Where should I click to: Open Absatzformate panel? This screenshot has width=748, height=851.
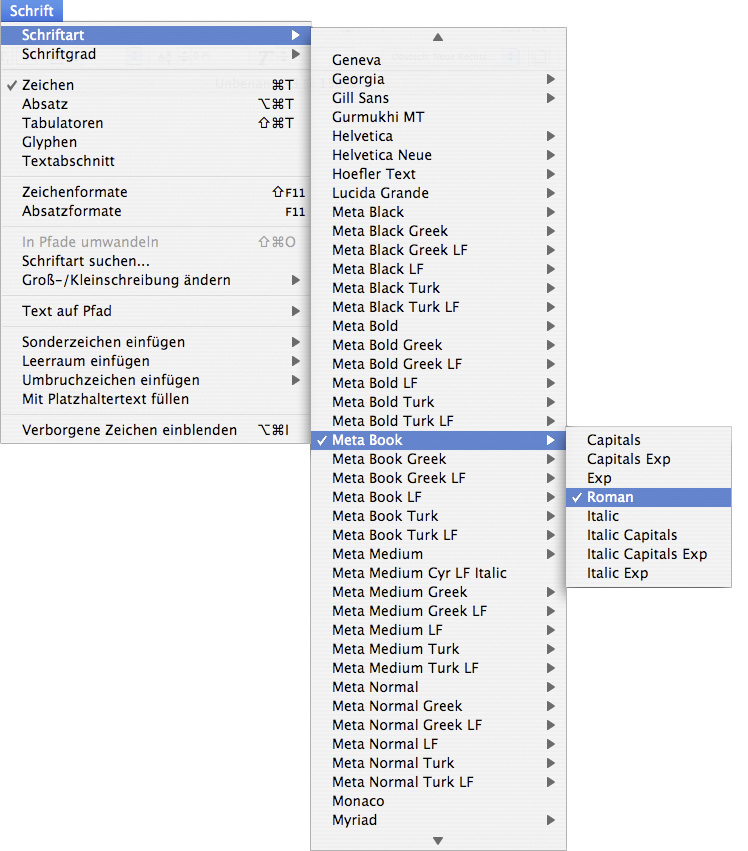coord(156,211)
